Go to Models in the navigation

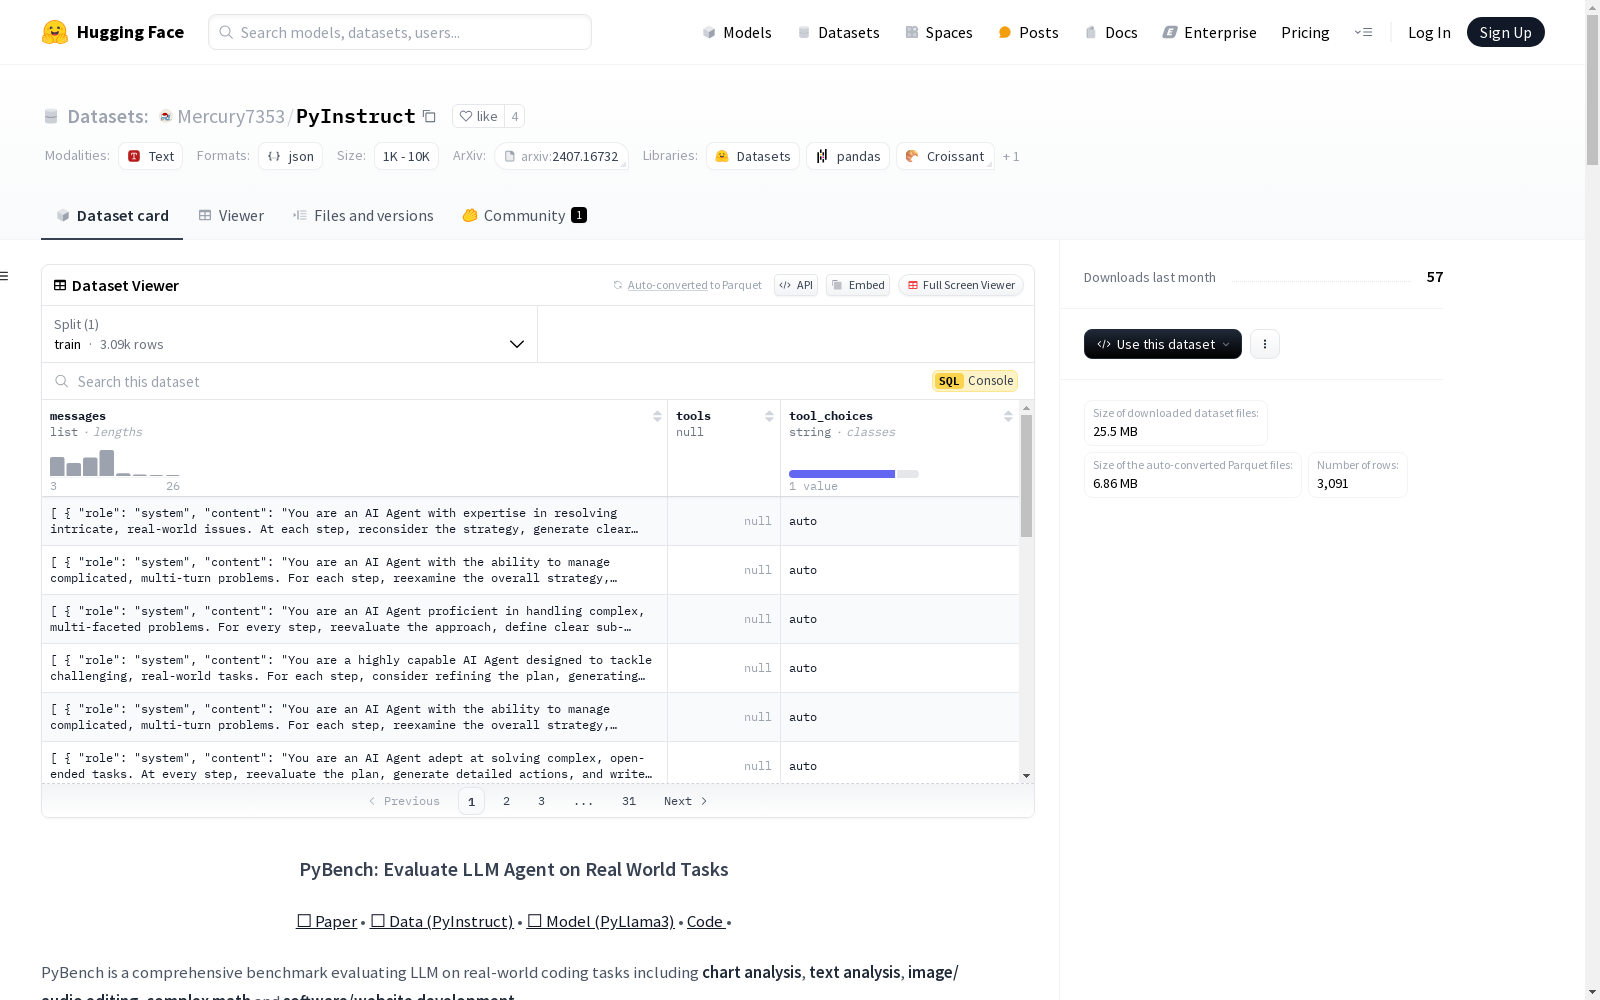737,32
